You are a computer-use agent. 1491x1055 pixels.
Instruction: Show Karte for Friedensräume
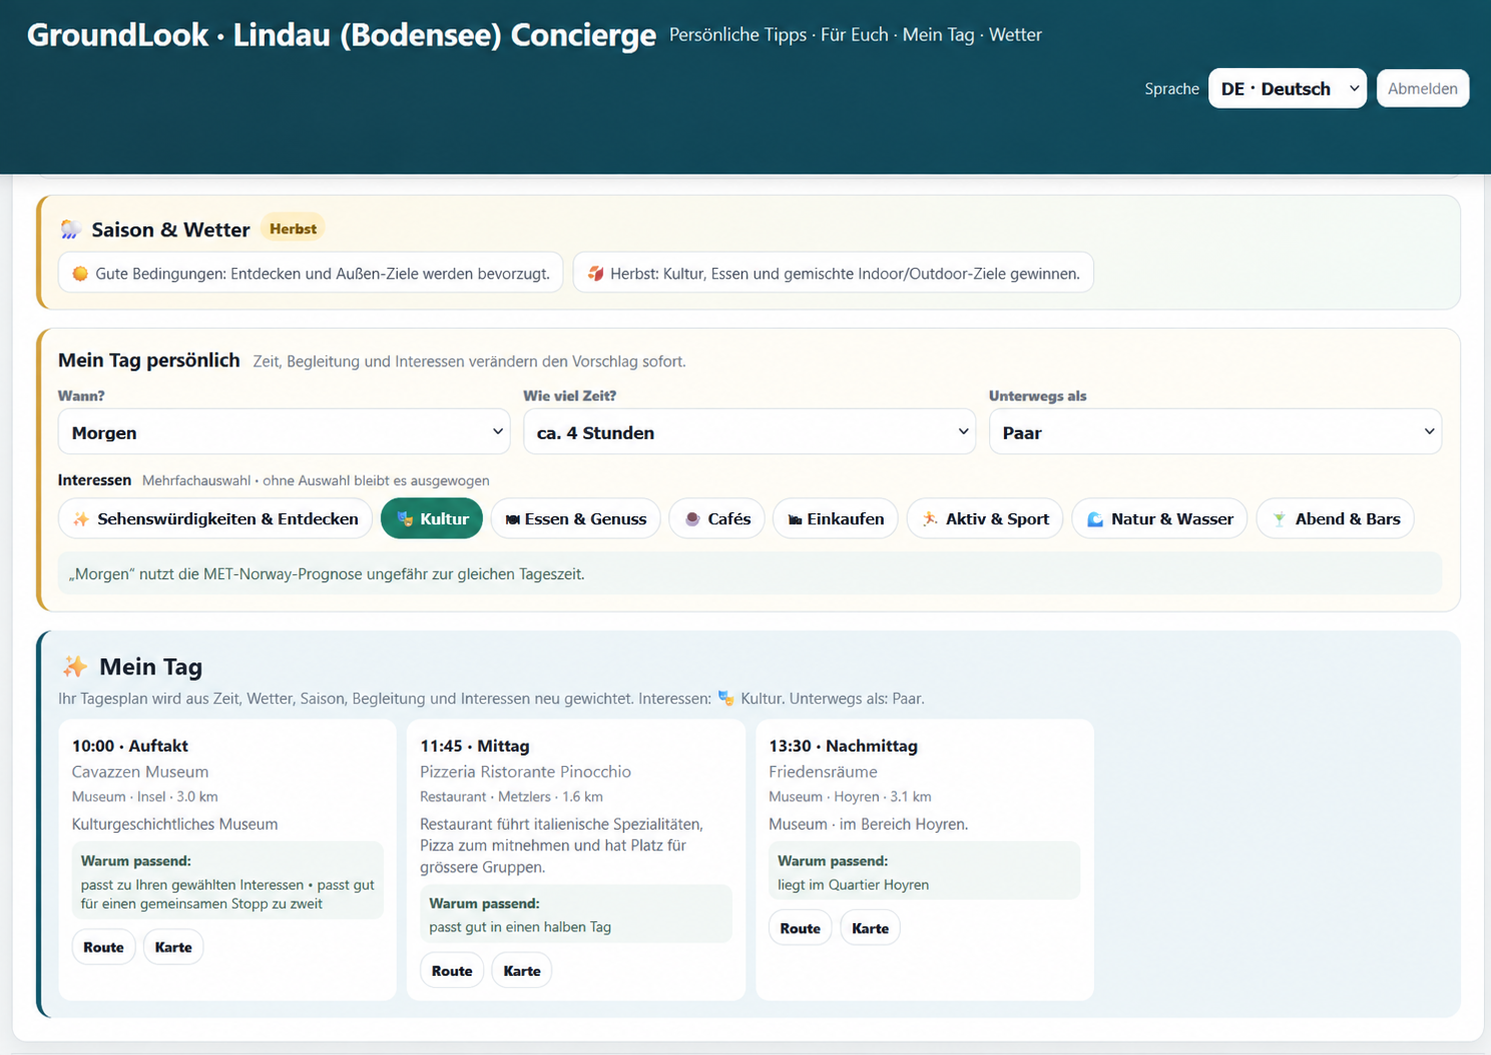[870, 928]
